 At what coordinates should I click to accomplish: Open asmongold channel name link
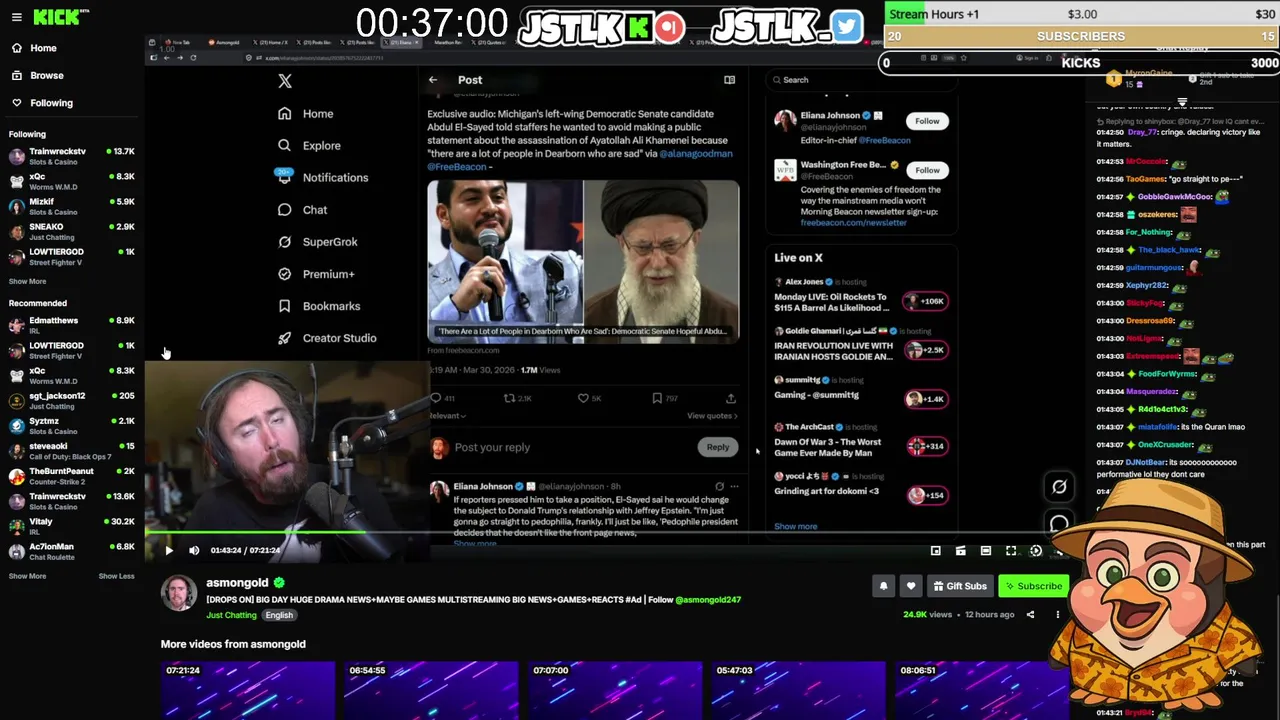pos(237,583)
